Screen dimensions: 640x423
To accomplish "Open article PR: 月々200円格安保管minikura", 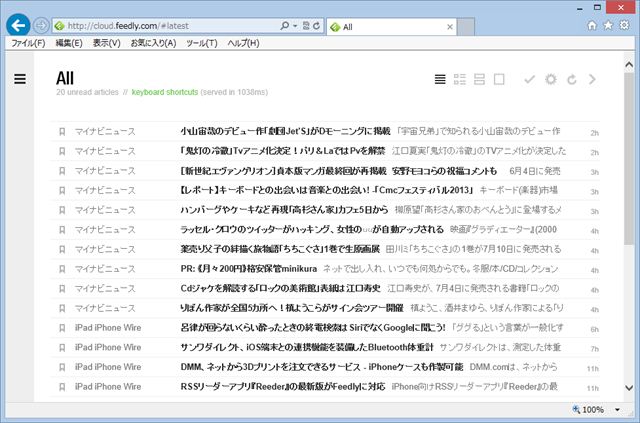I will point(249,269).
